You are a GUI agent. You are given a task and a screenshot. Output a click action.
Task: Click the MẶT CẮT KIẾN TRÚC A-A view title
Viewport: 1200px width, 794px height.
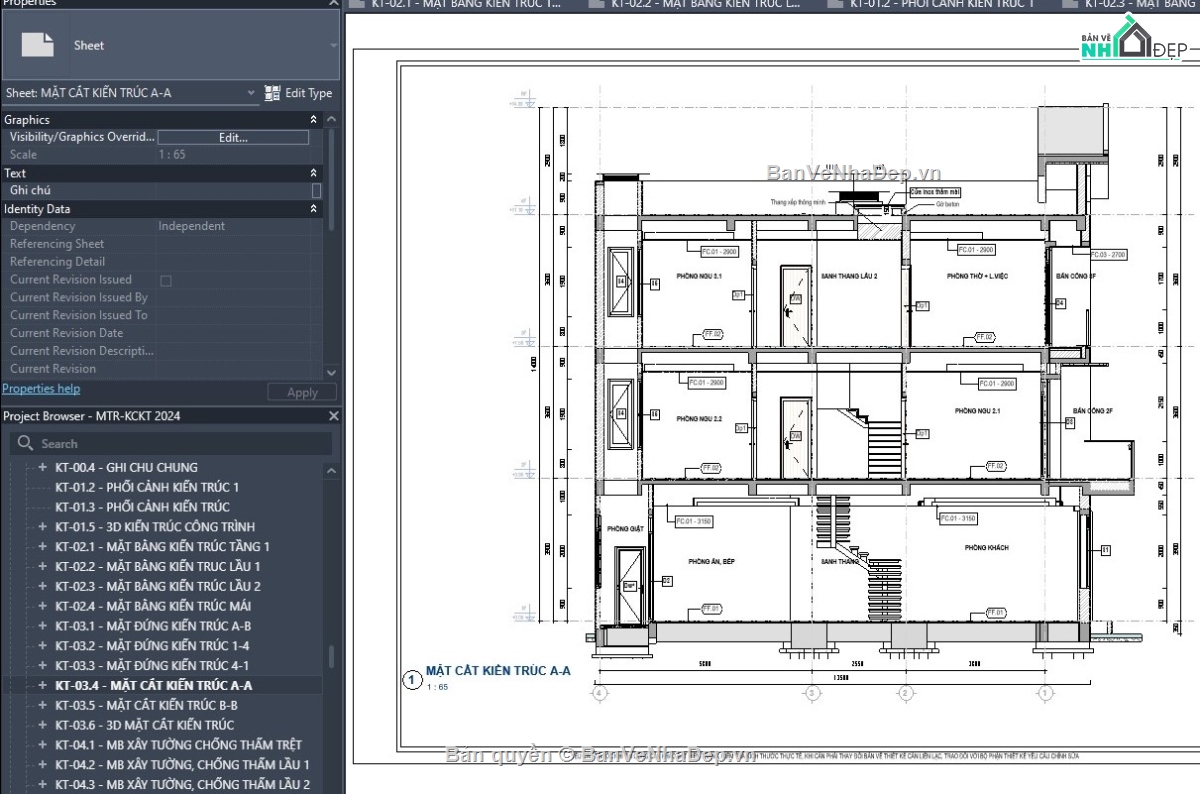(x=498, y=671)
